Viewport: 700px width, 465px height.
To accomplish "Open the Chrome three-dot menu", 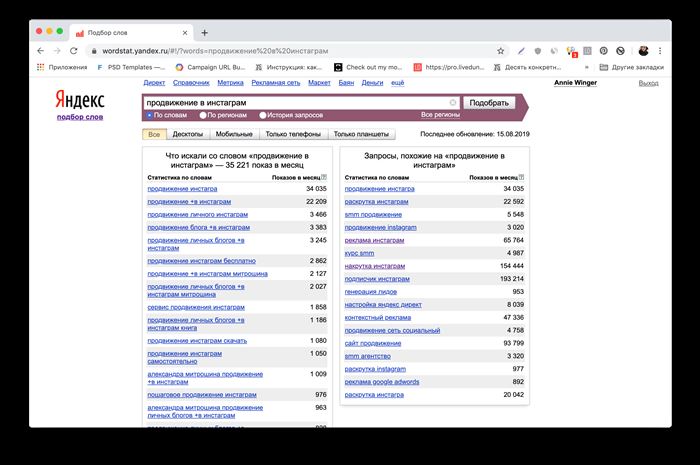I will tap(660, 51).
